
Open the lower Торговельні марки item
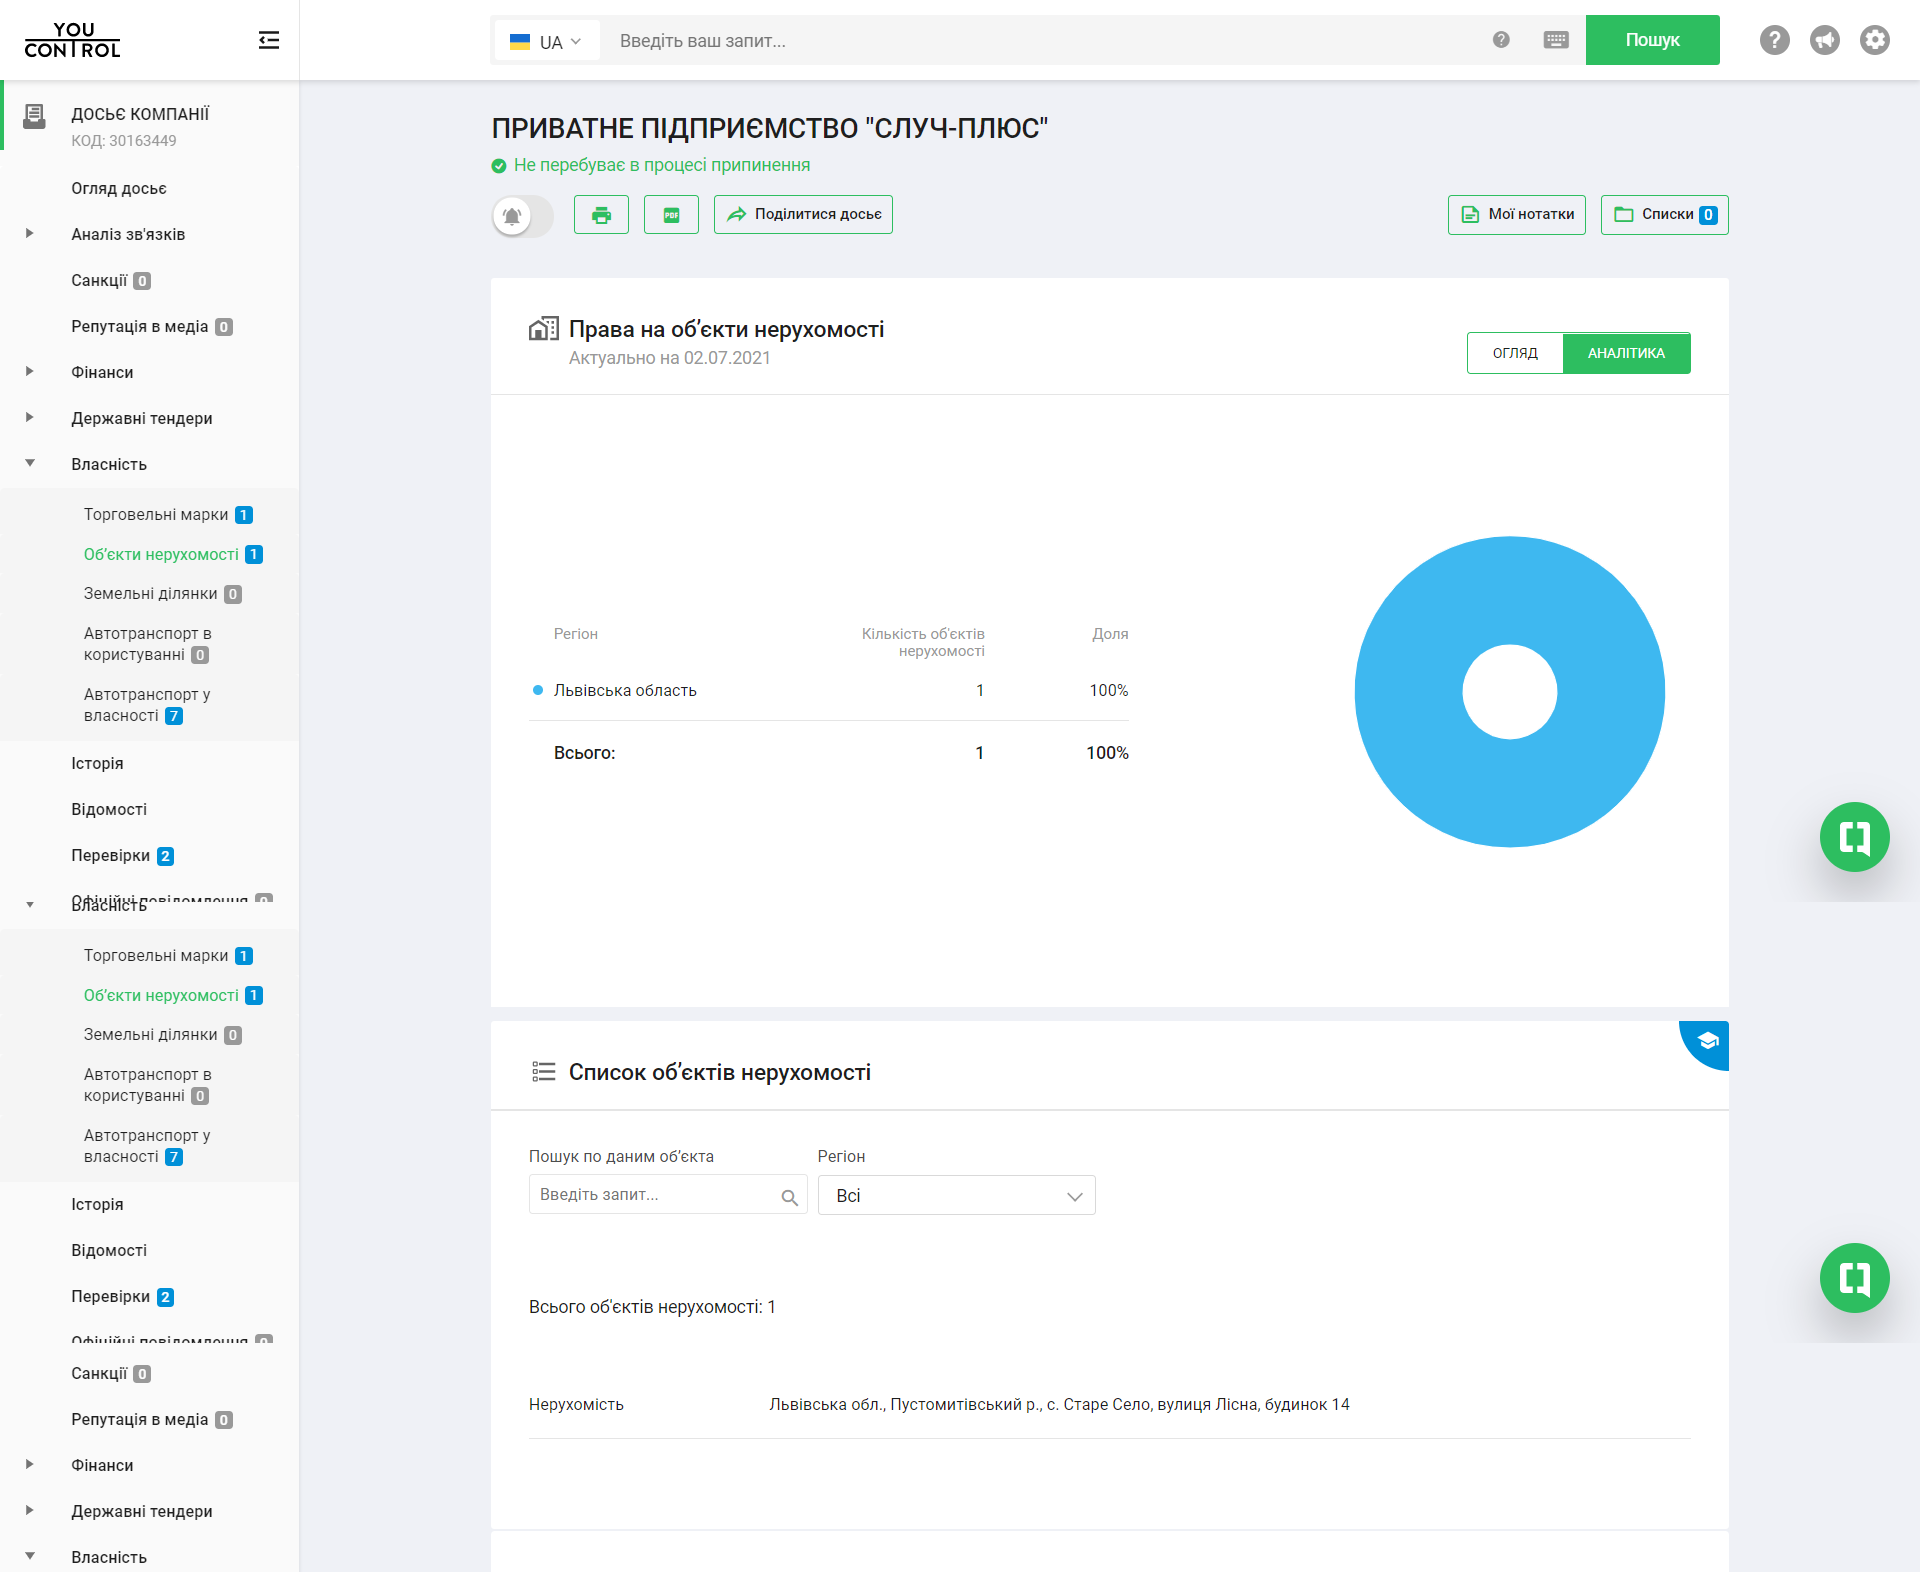[168, 956]
